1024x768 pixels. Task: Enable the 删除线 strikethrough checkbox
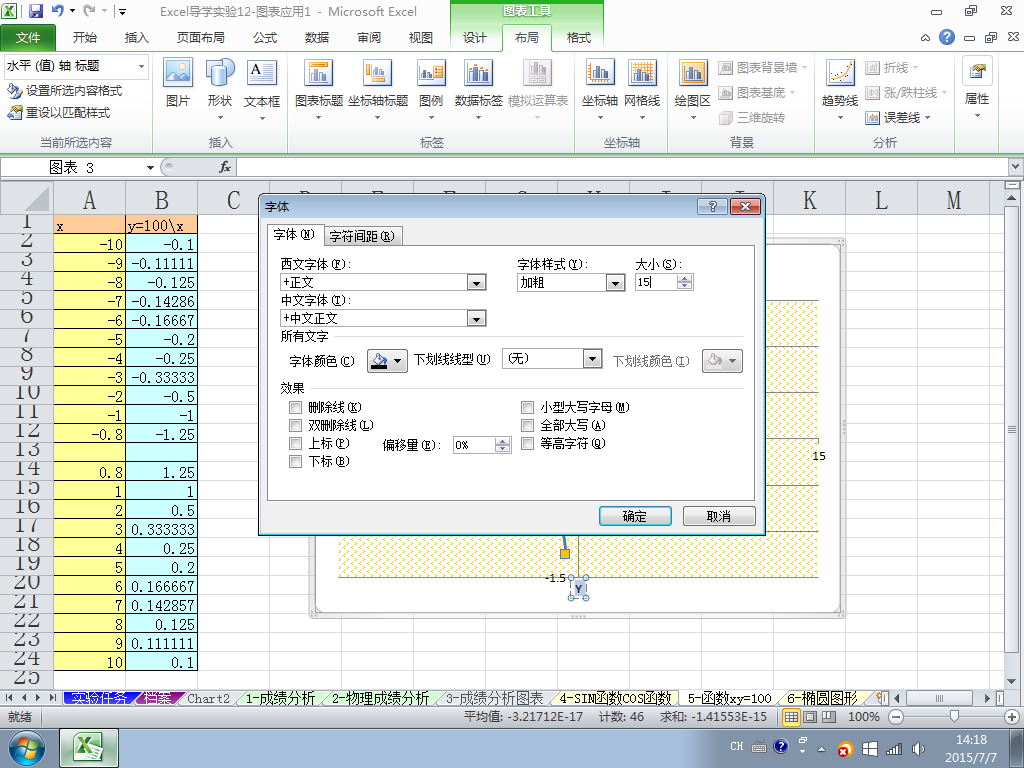[295, 408]
